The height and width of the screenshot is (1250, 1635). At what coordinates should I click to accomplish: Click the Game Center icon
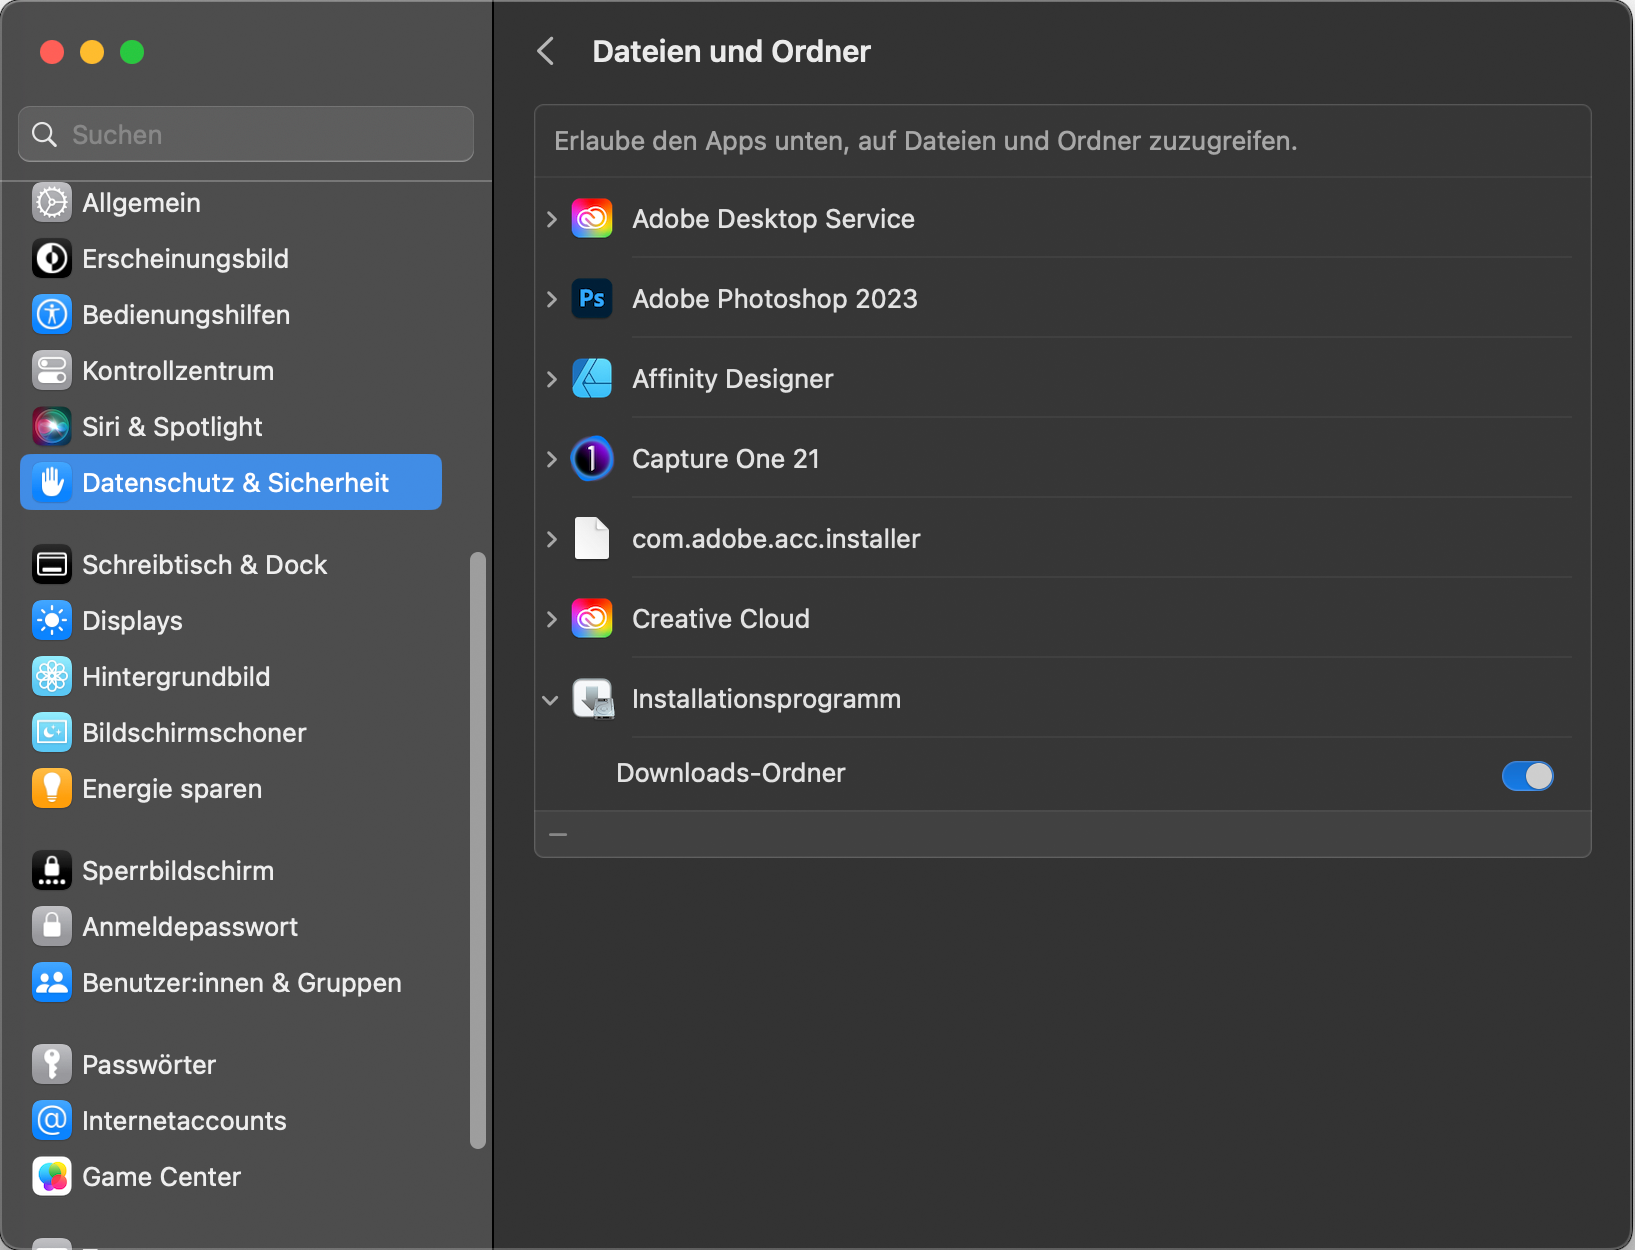point(52,1177)
